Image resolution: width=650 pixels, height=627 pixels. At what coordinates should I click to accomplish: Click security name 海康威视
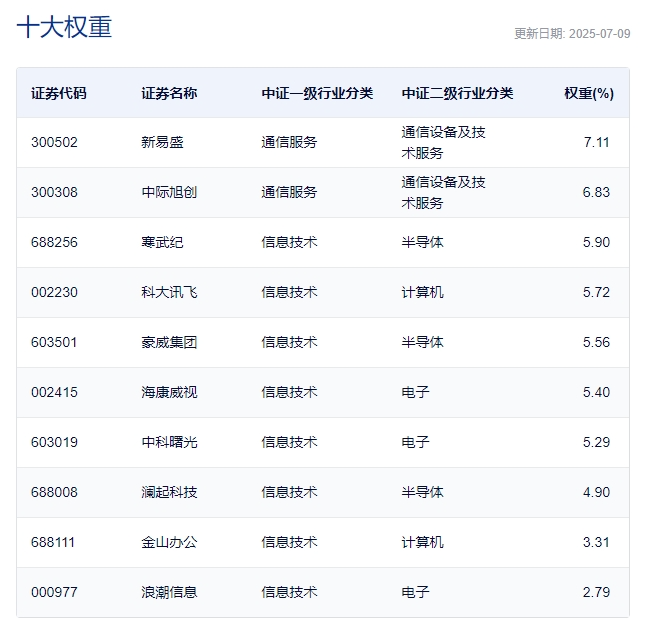point(169,392)
